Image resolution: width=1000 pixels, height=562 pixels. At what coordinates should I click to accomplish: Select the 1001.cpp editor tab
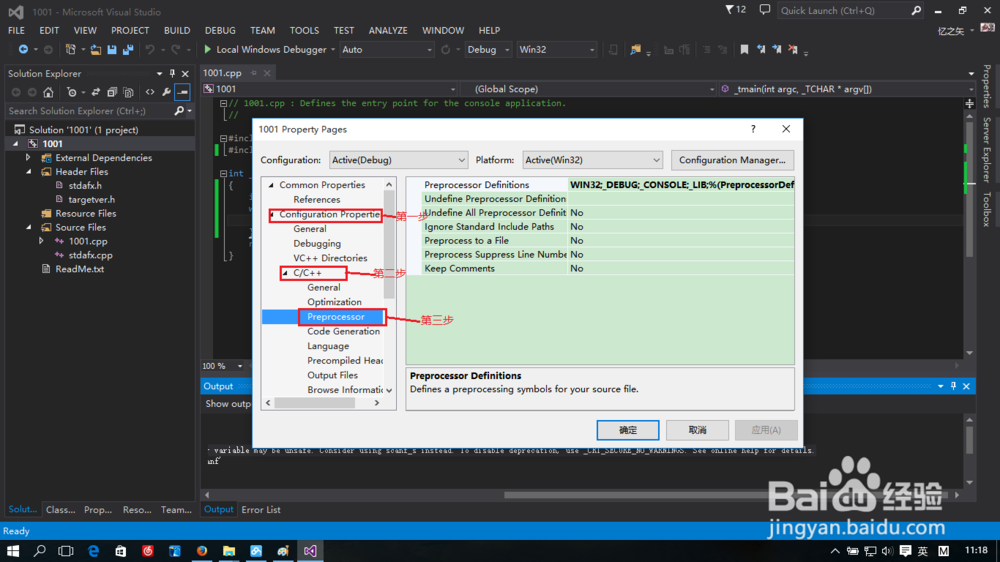[223, 73]
